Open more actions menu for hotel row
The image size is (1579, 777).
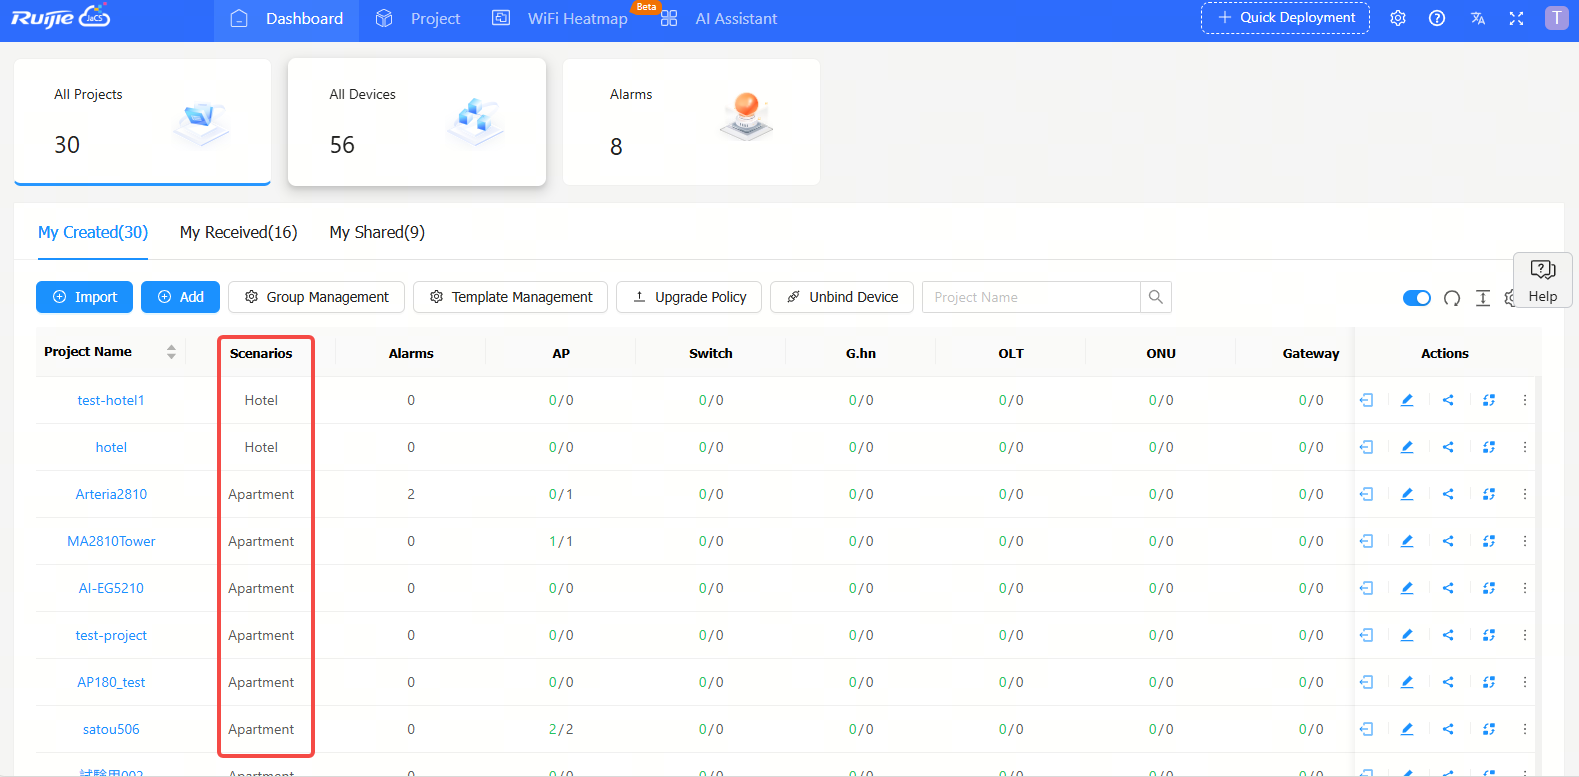(x=1525, y=447)
